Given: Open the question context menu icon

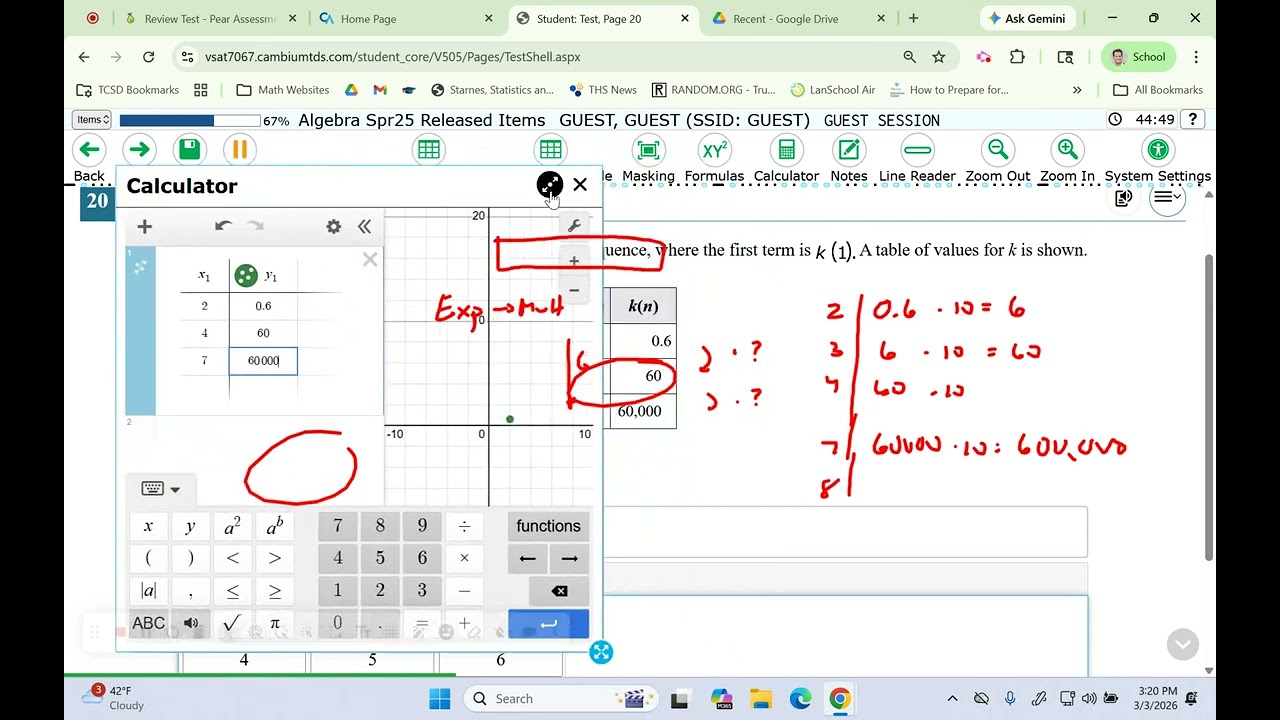Looking at the screenshot, I should tap(1166, 198).
